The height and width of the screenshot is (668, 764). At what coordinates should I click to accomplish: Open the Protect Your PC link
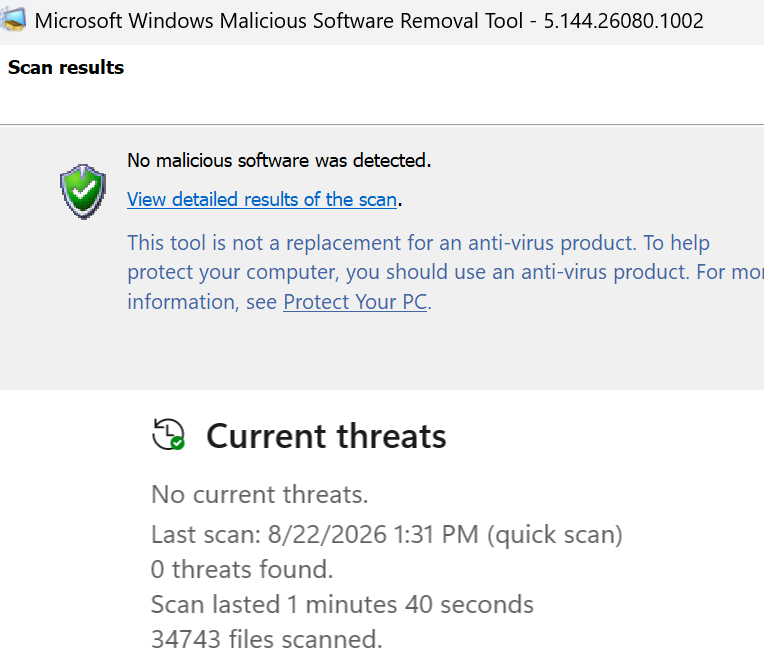[x=355, y=302]
